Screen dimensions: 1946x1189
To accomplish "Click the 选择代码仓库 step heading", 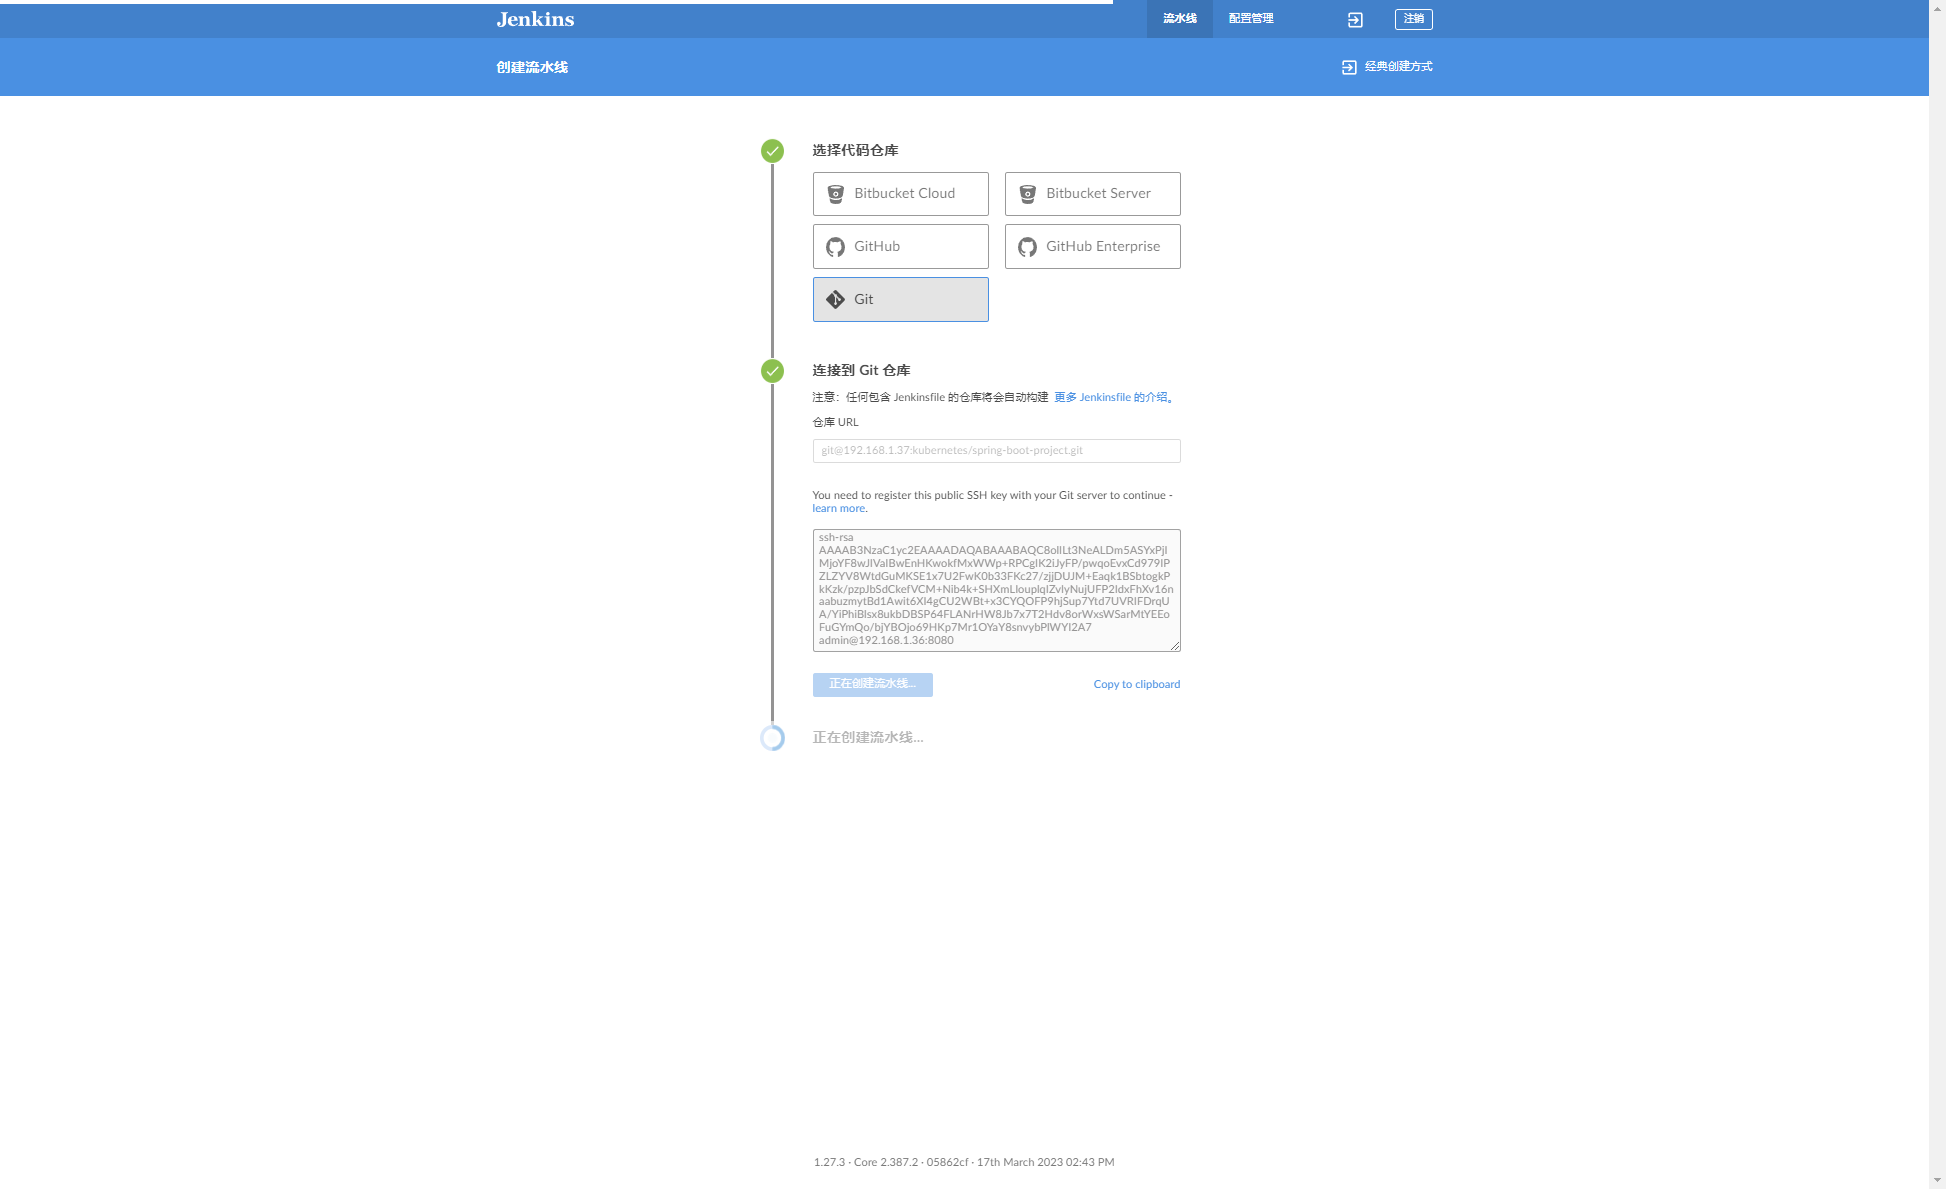I will pyautogui.click(x=855, y=150).
